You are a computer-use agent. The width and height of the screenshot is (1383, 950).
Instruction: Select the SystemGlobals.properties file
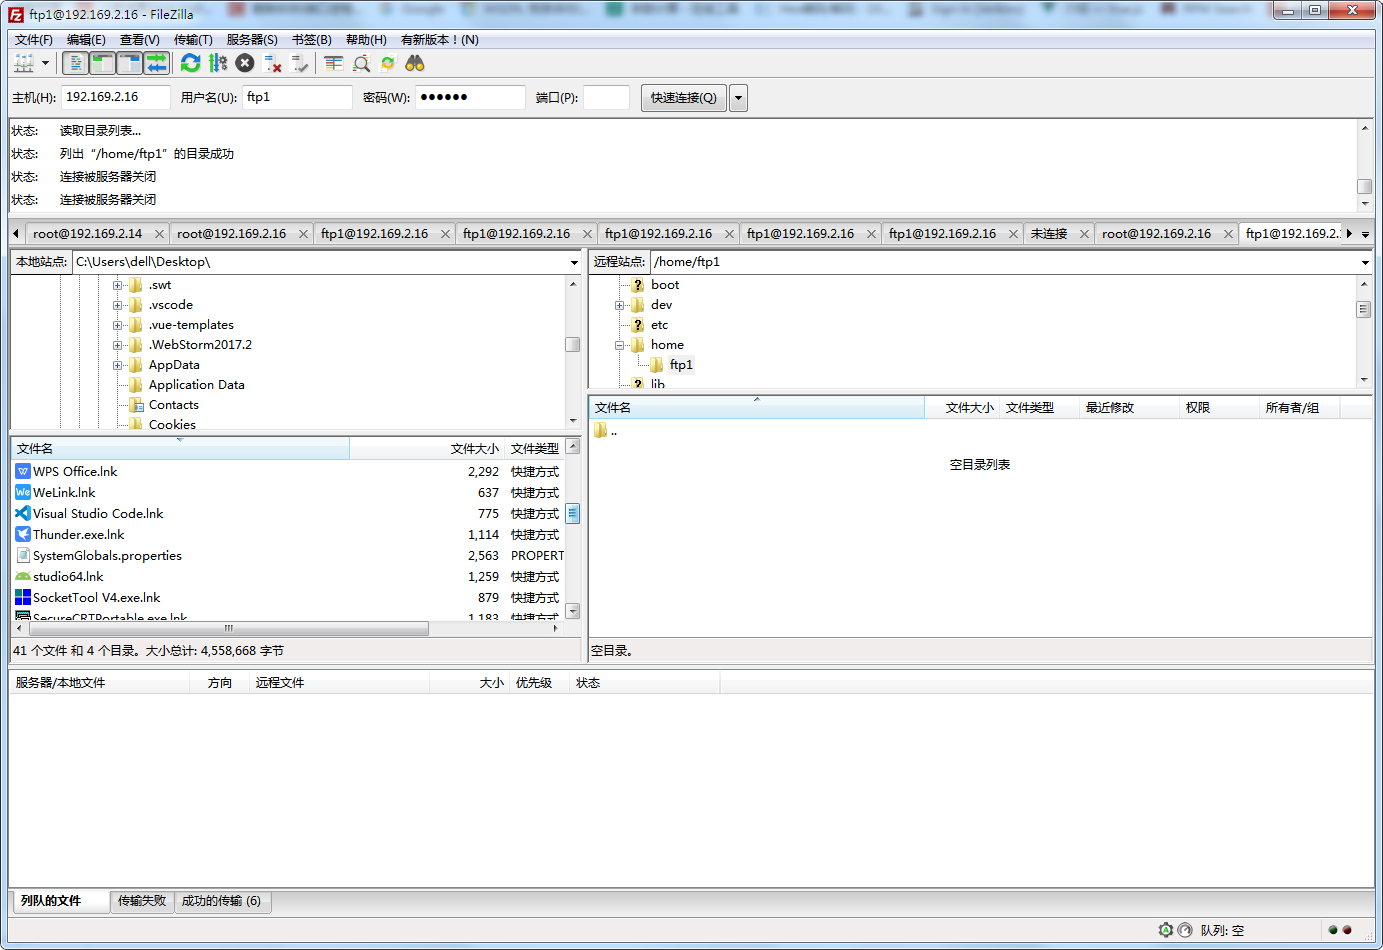(x=107, y=556)
